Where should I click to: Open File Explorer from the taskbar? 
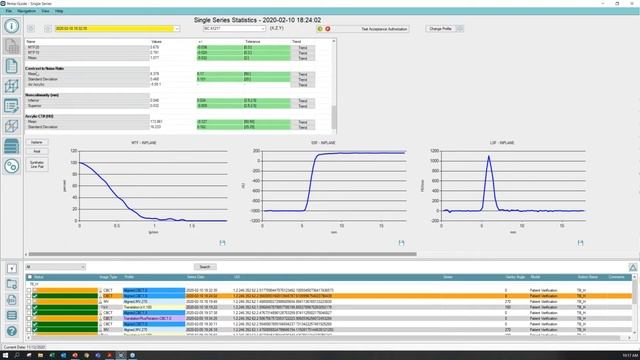click(40, 356)
